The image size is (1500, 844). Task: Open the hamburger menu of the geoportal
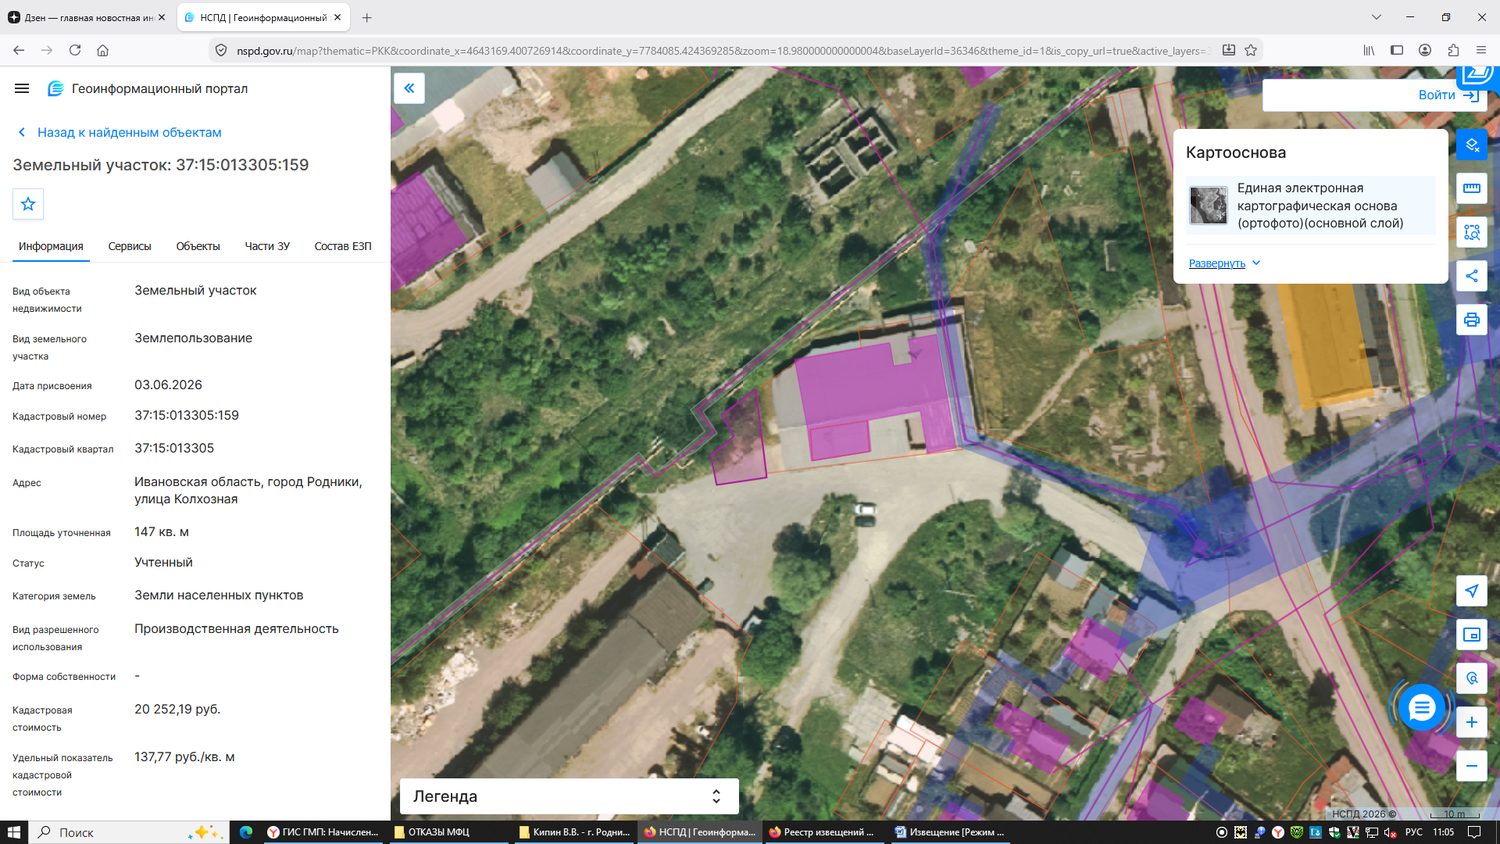(22, 88)
